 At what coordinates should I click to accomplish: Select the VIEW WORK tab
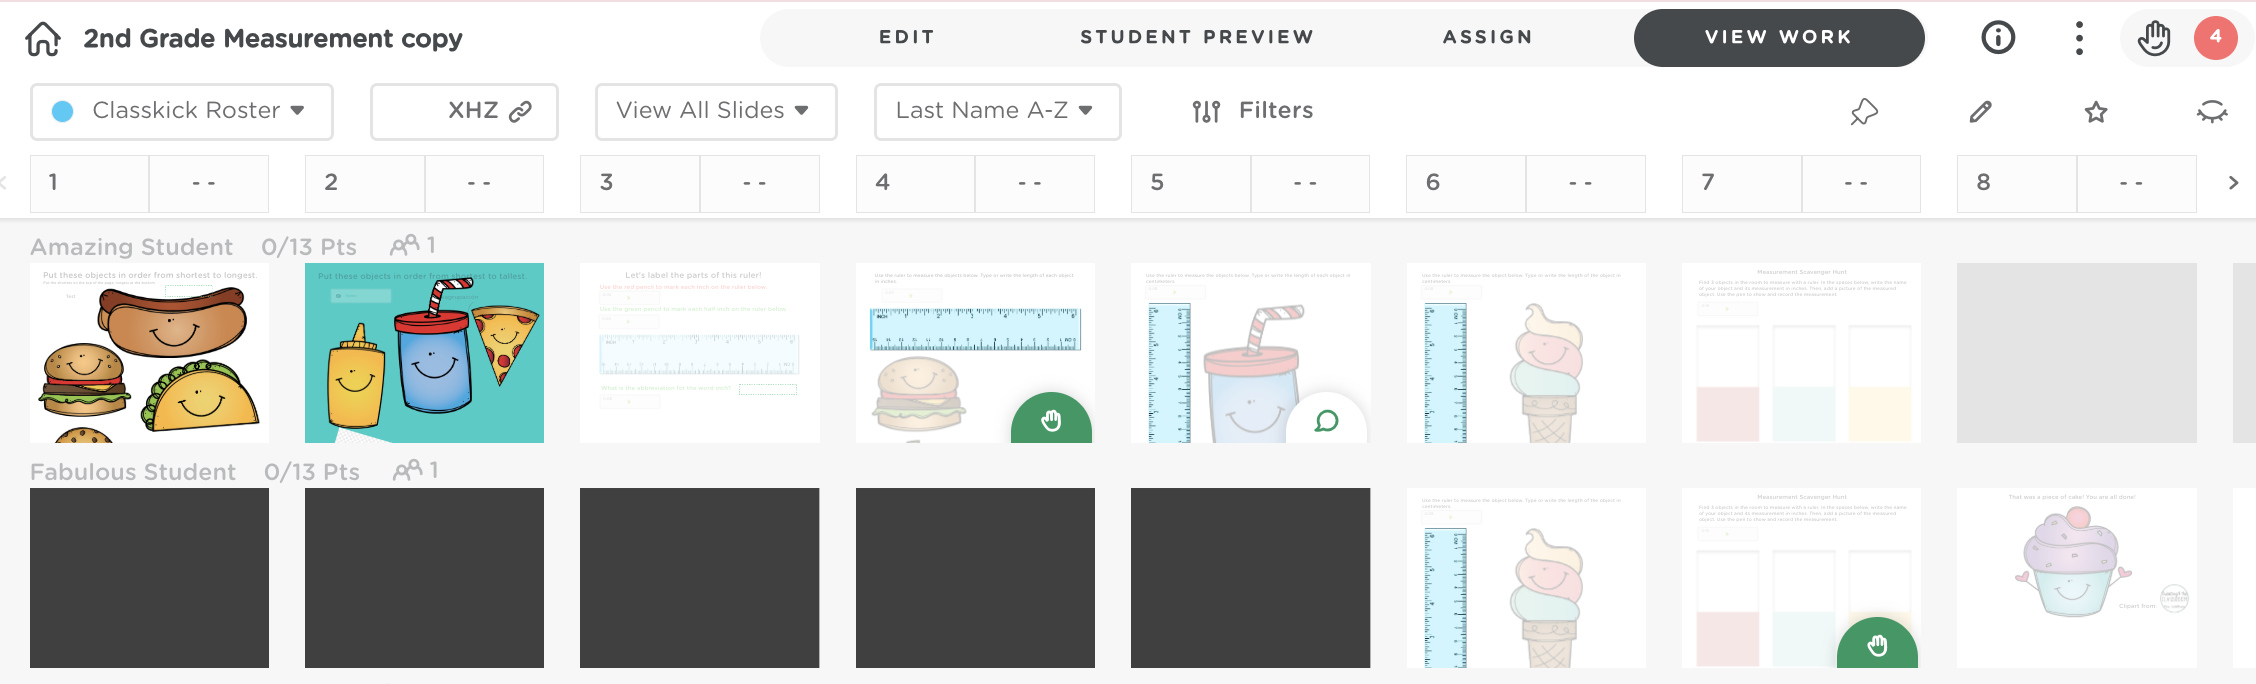1779,38
